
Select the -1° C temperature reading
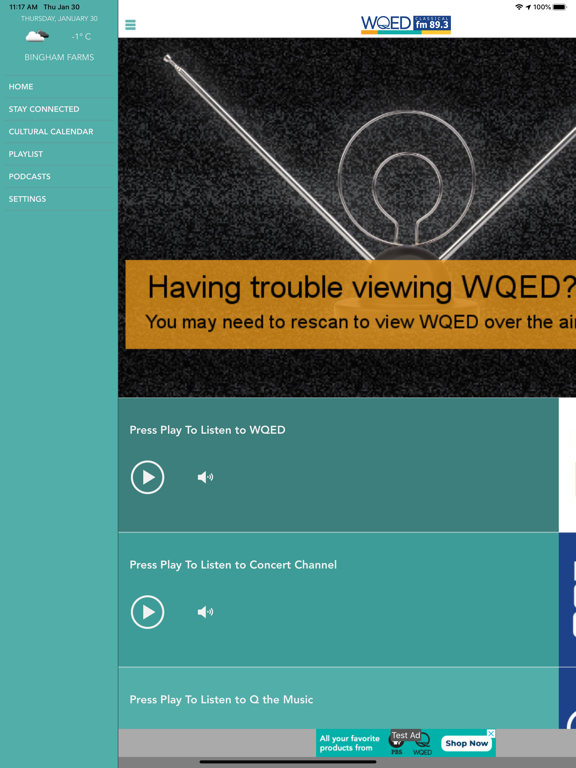pyautogui.click(x=81, y=37)
